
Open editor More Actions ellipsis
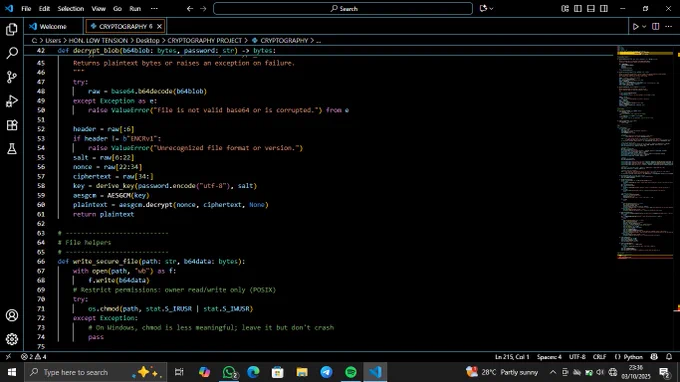pyautogui.click(x=668, y=26)
